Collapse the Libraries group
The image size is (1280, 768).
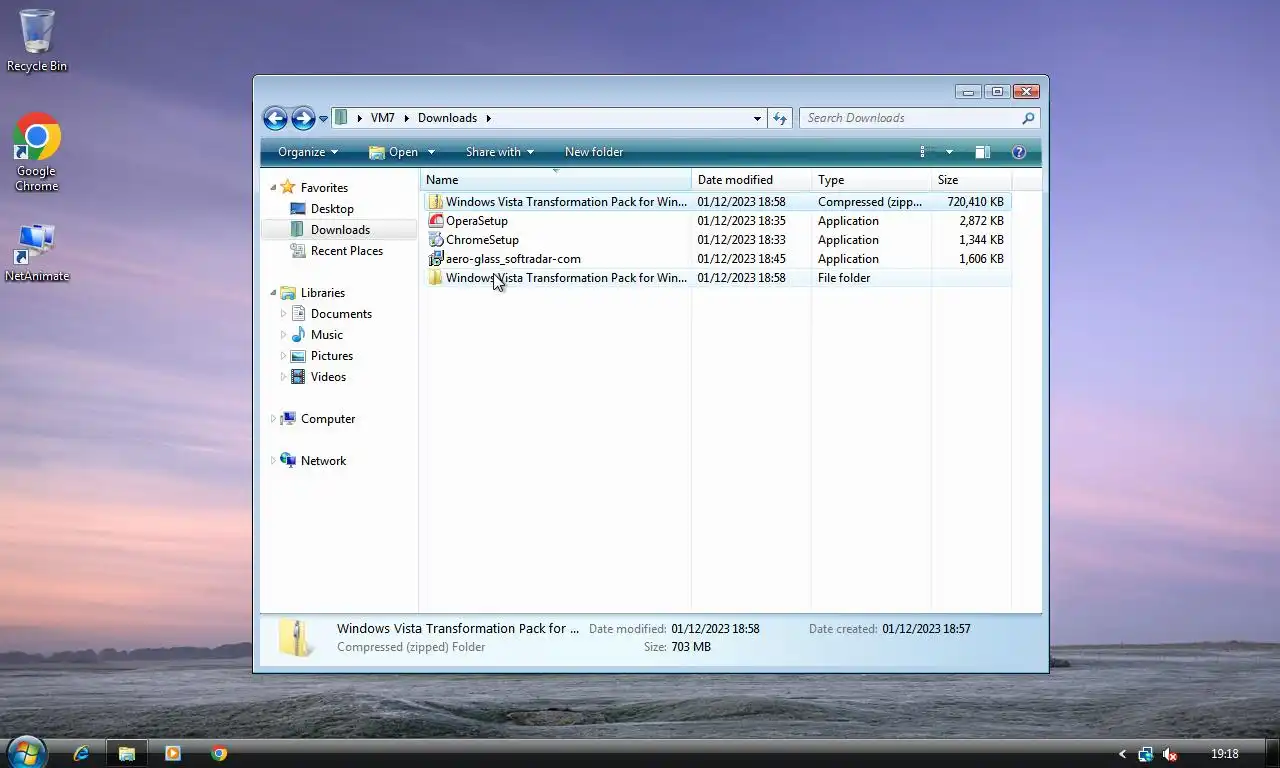point(272,292)
